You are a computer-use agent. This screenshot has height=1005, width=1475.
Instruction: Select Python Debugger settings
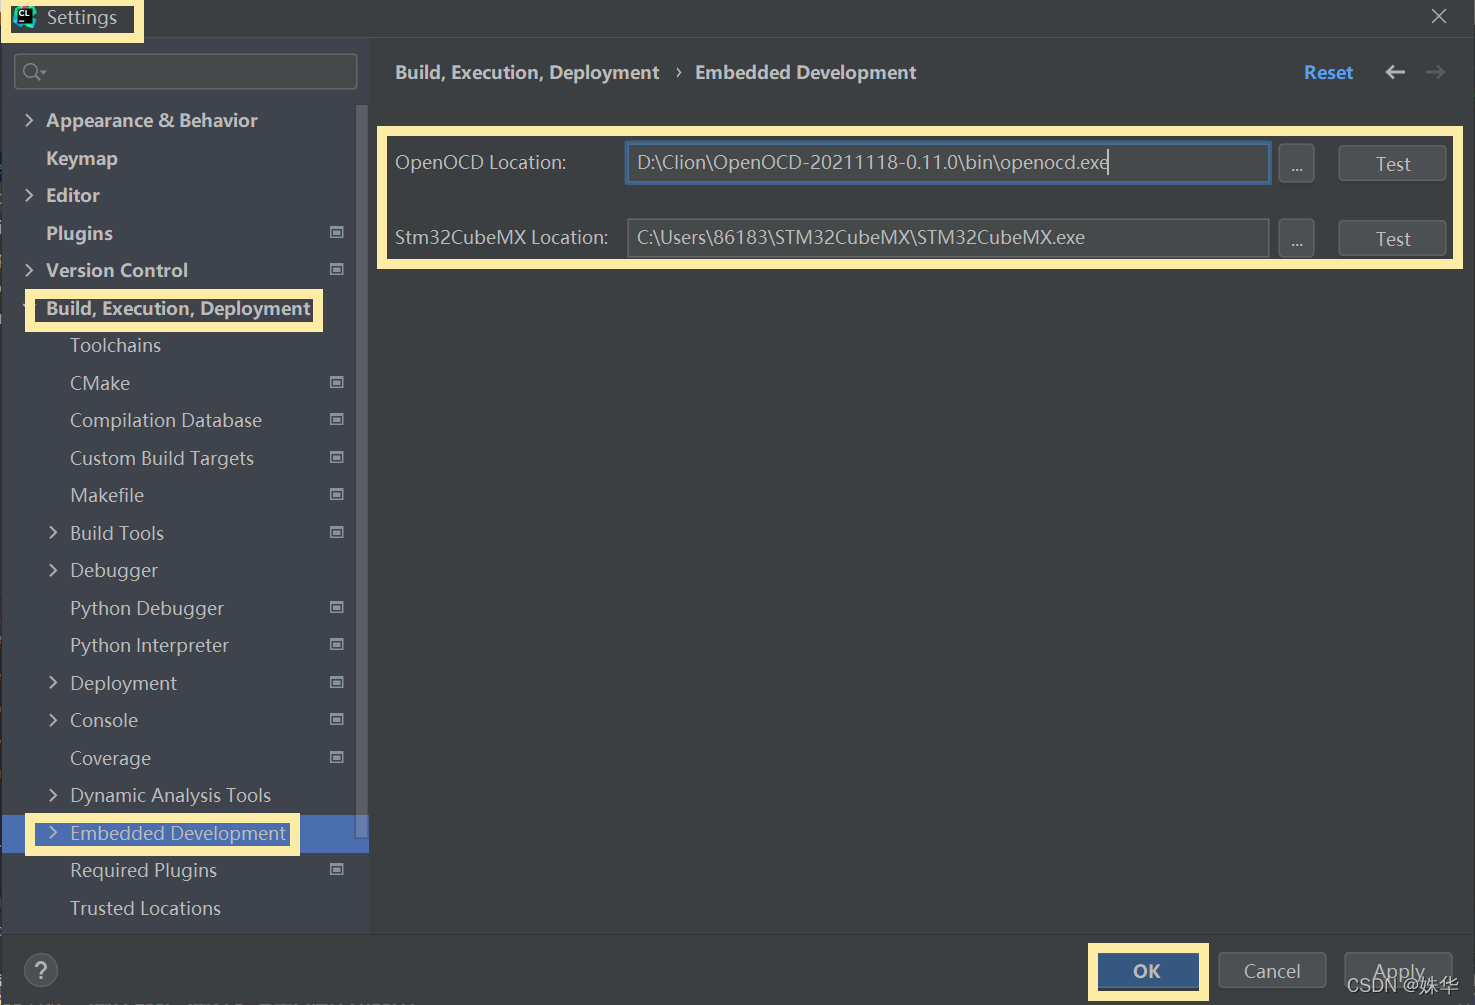point(147,608)
